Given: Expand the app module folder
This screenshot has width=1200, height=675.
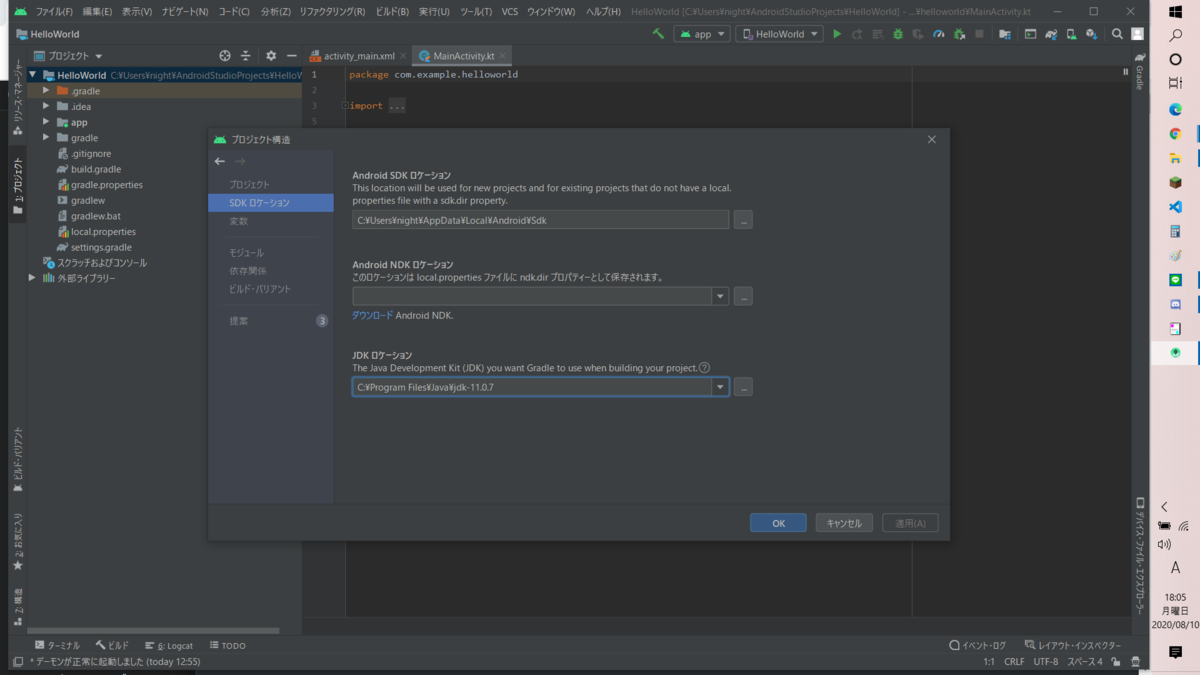Looking at the screenshot, I should coord(46,122).
